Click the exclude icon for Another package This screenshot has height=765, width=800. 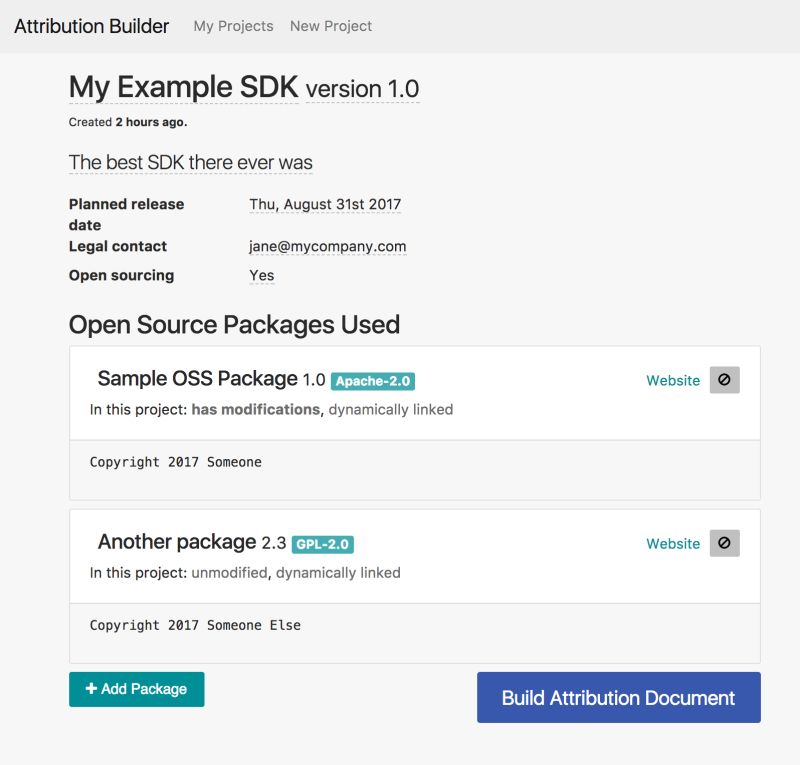tap(723, 543)
